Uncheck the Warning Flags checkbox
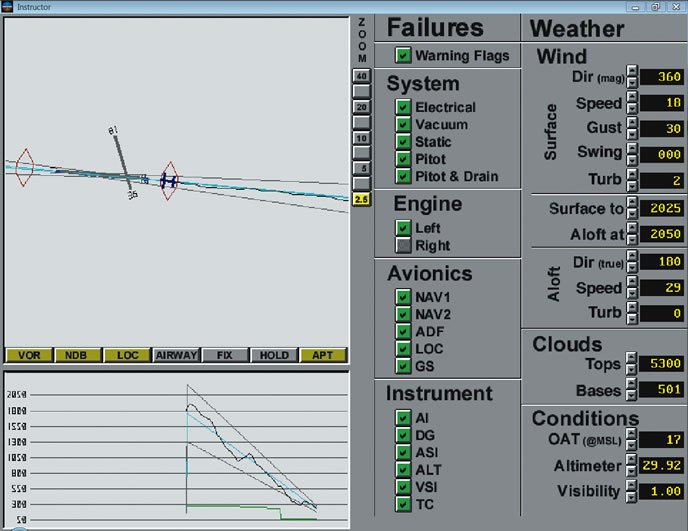This screenshot has height=531, width=688. coord(403,56)
